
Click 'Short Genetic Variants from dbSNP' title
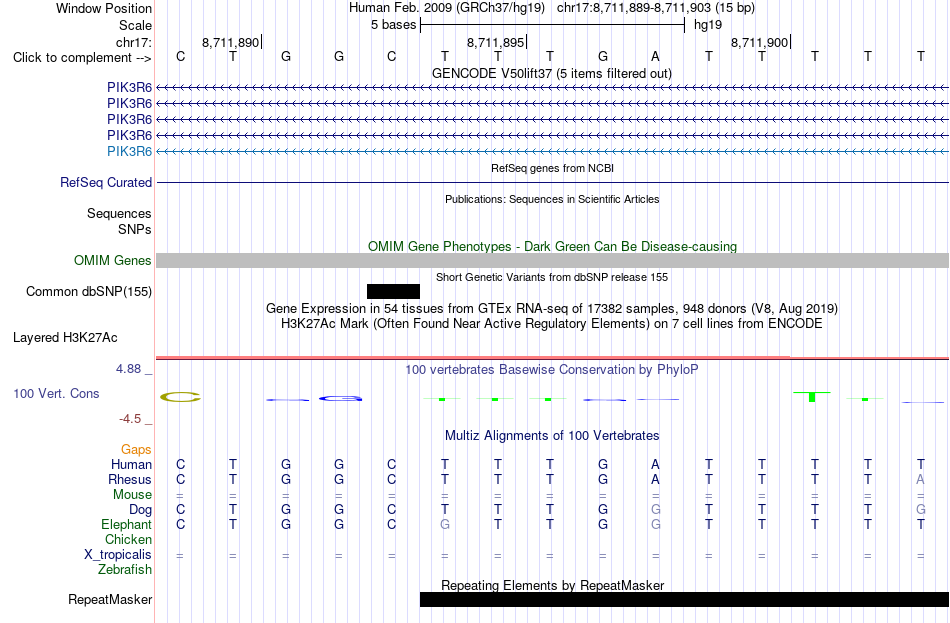552,277
